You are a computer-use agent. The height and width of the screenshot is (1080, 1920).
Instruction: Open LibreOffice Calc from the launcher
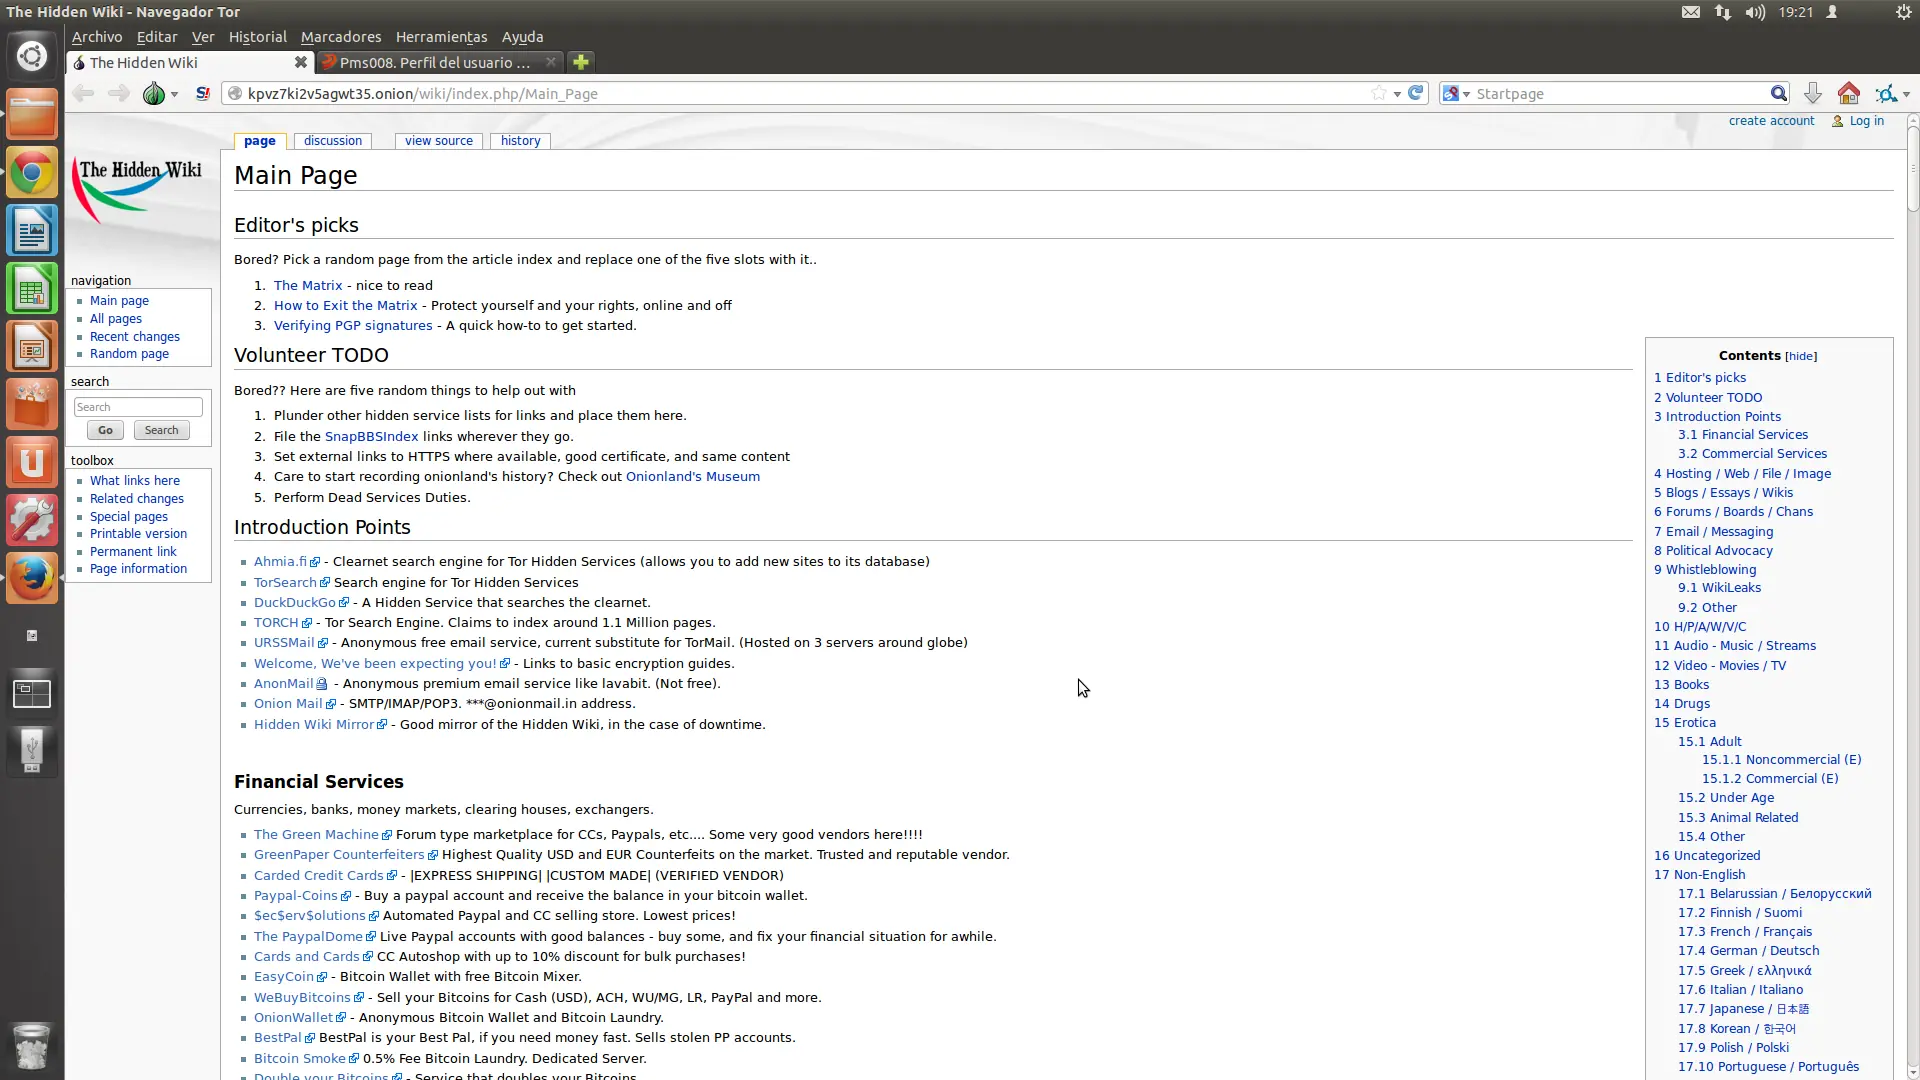[x=32, y=289]
